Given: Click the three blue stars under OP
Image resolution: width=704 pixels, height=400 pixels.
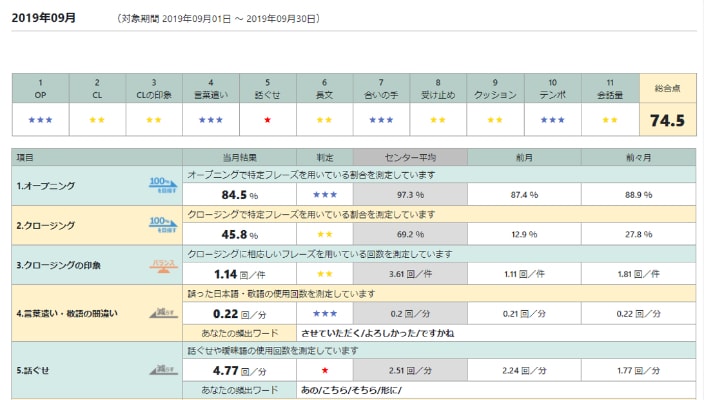Looking at the screenshot, I should tap(40, 120).
